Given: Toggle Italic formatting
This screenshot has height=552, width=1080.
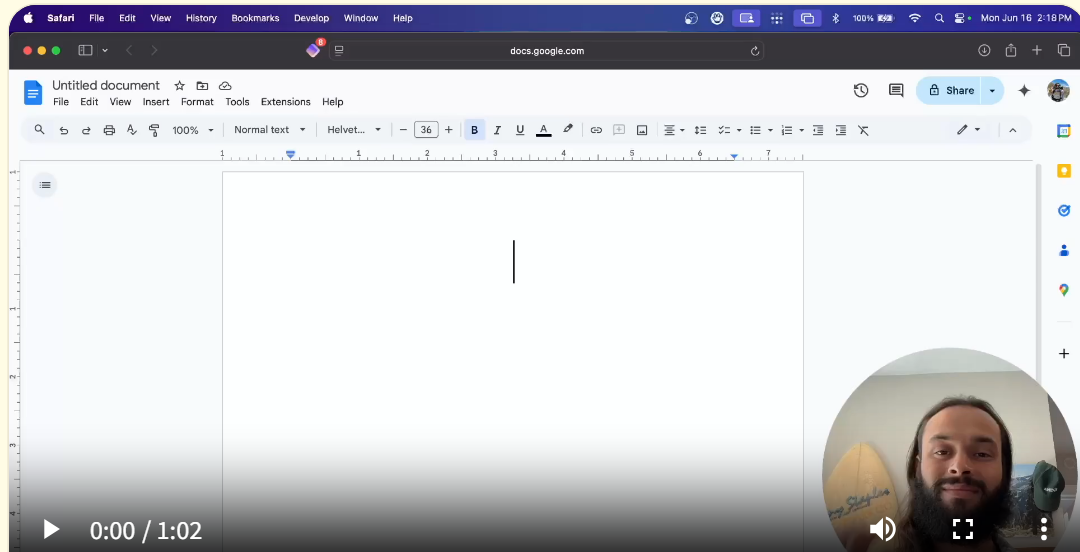Looking at the screenshot, I should tap(497, 130).
